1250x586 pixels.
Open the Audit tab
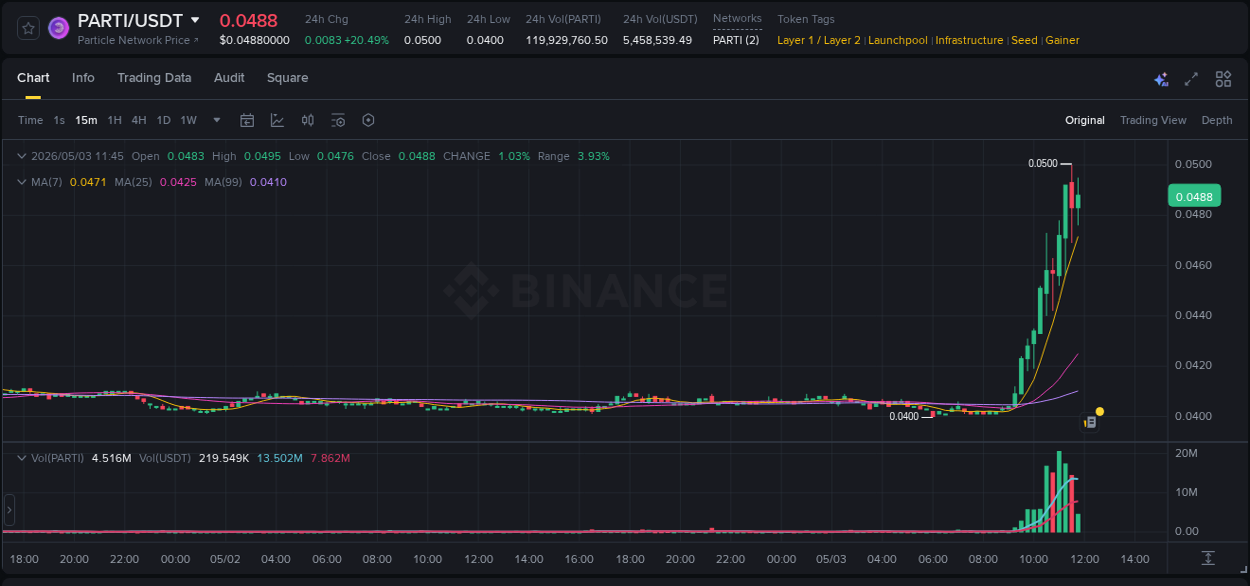point(229,78)
